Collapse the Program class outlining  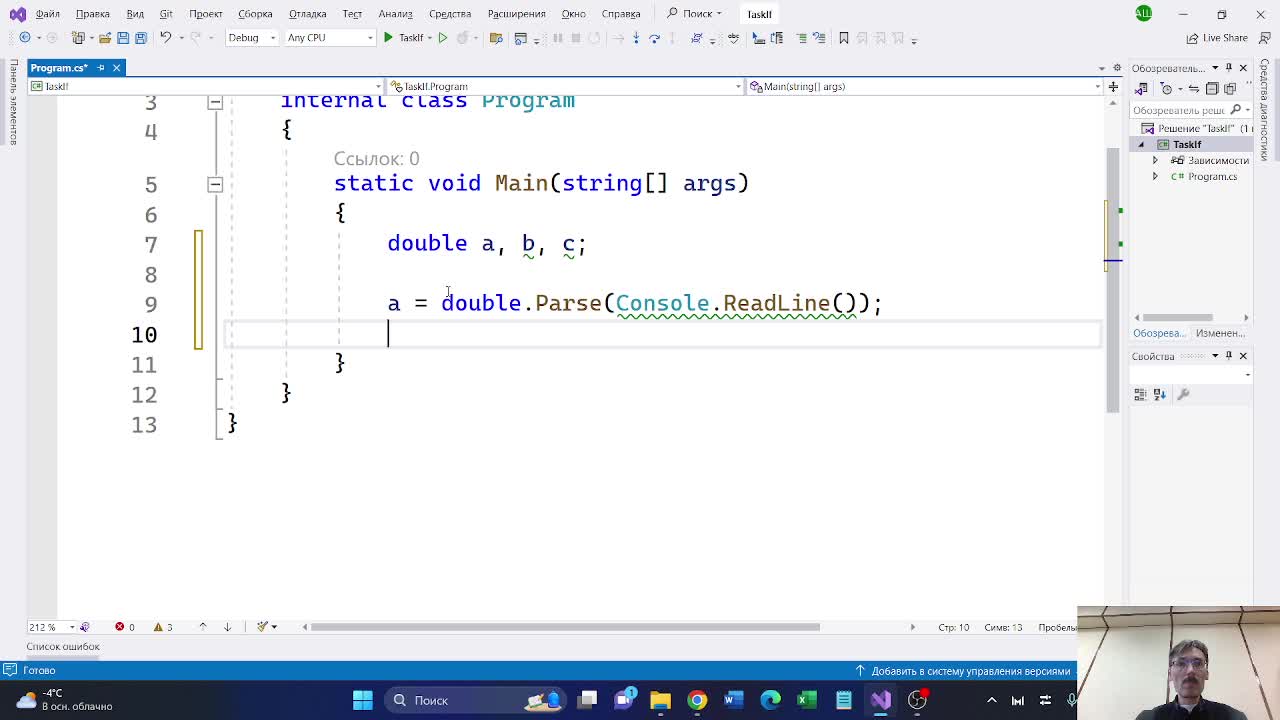tap(215, 102)
